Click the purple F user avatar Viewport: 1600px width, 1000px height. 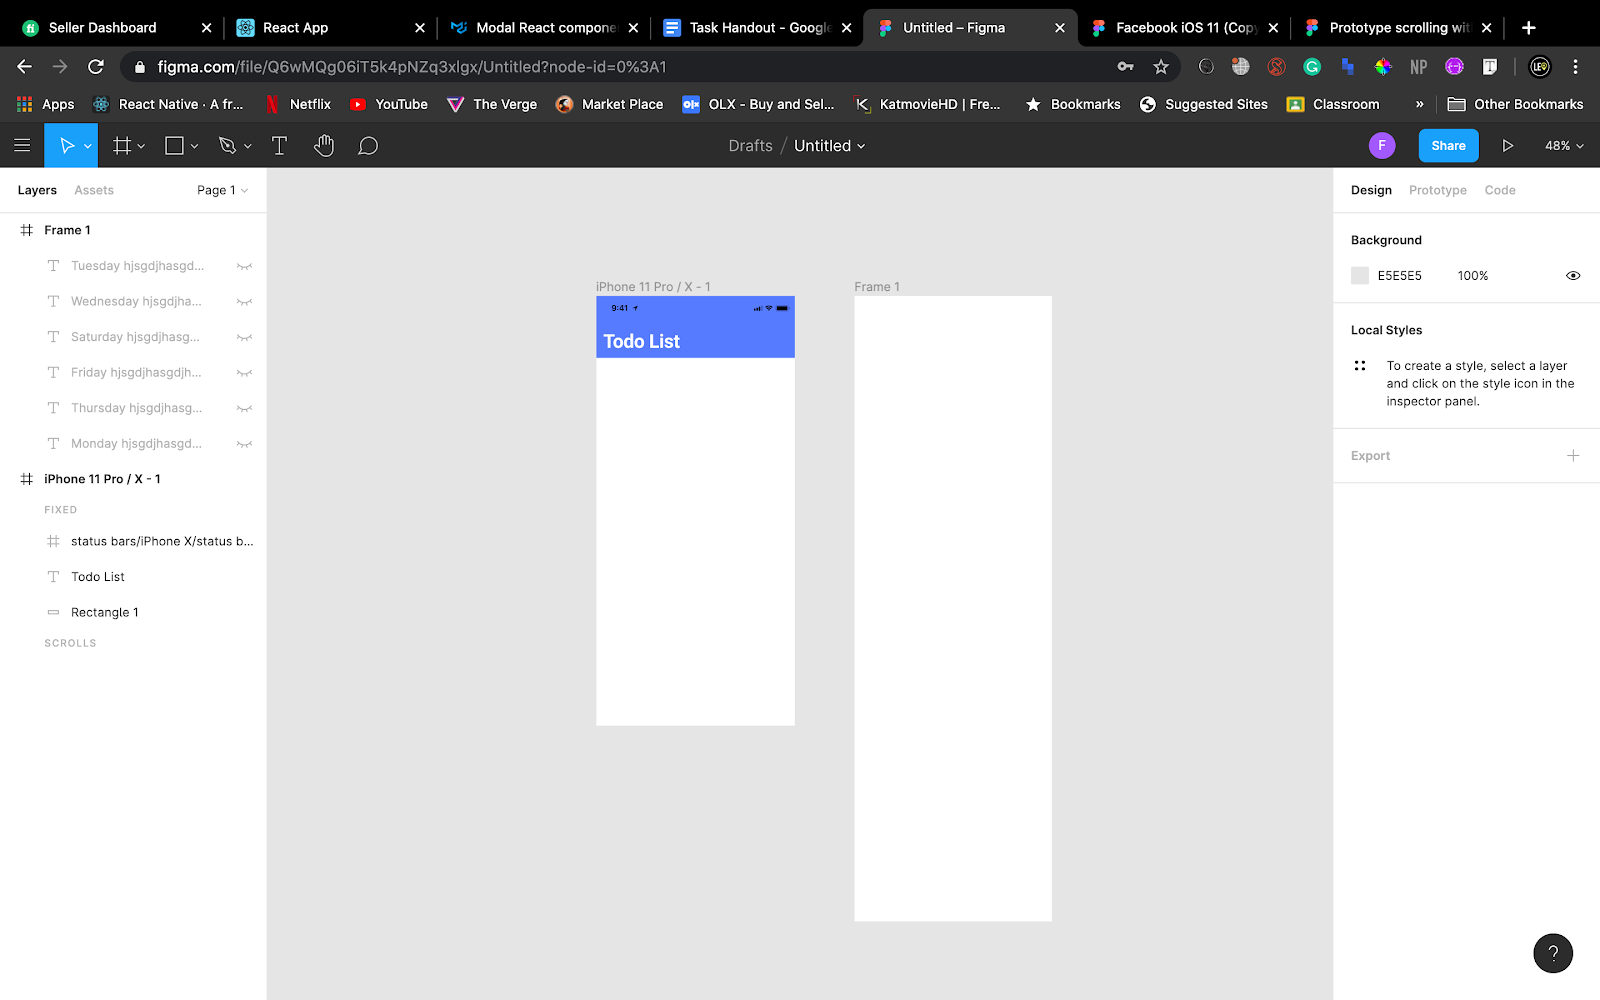[1382, 146]
